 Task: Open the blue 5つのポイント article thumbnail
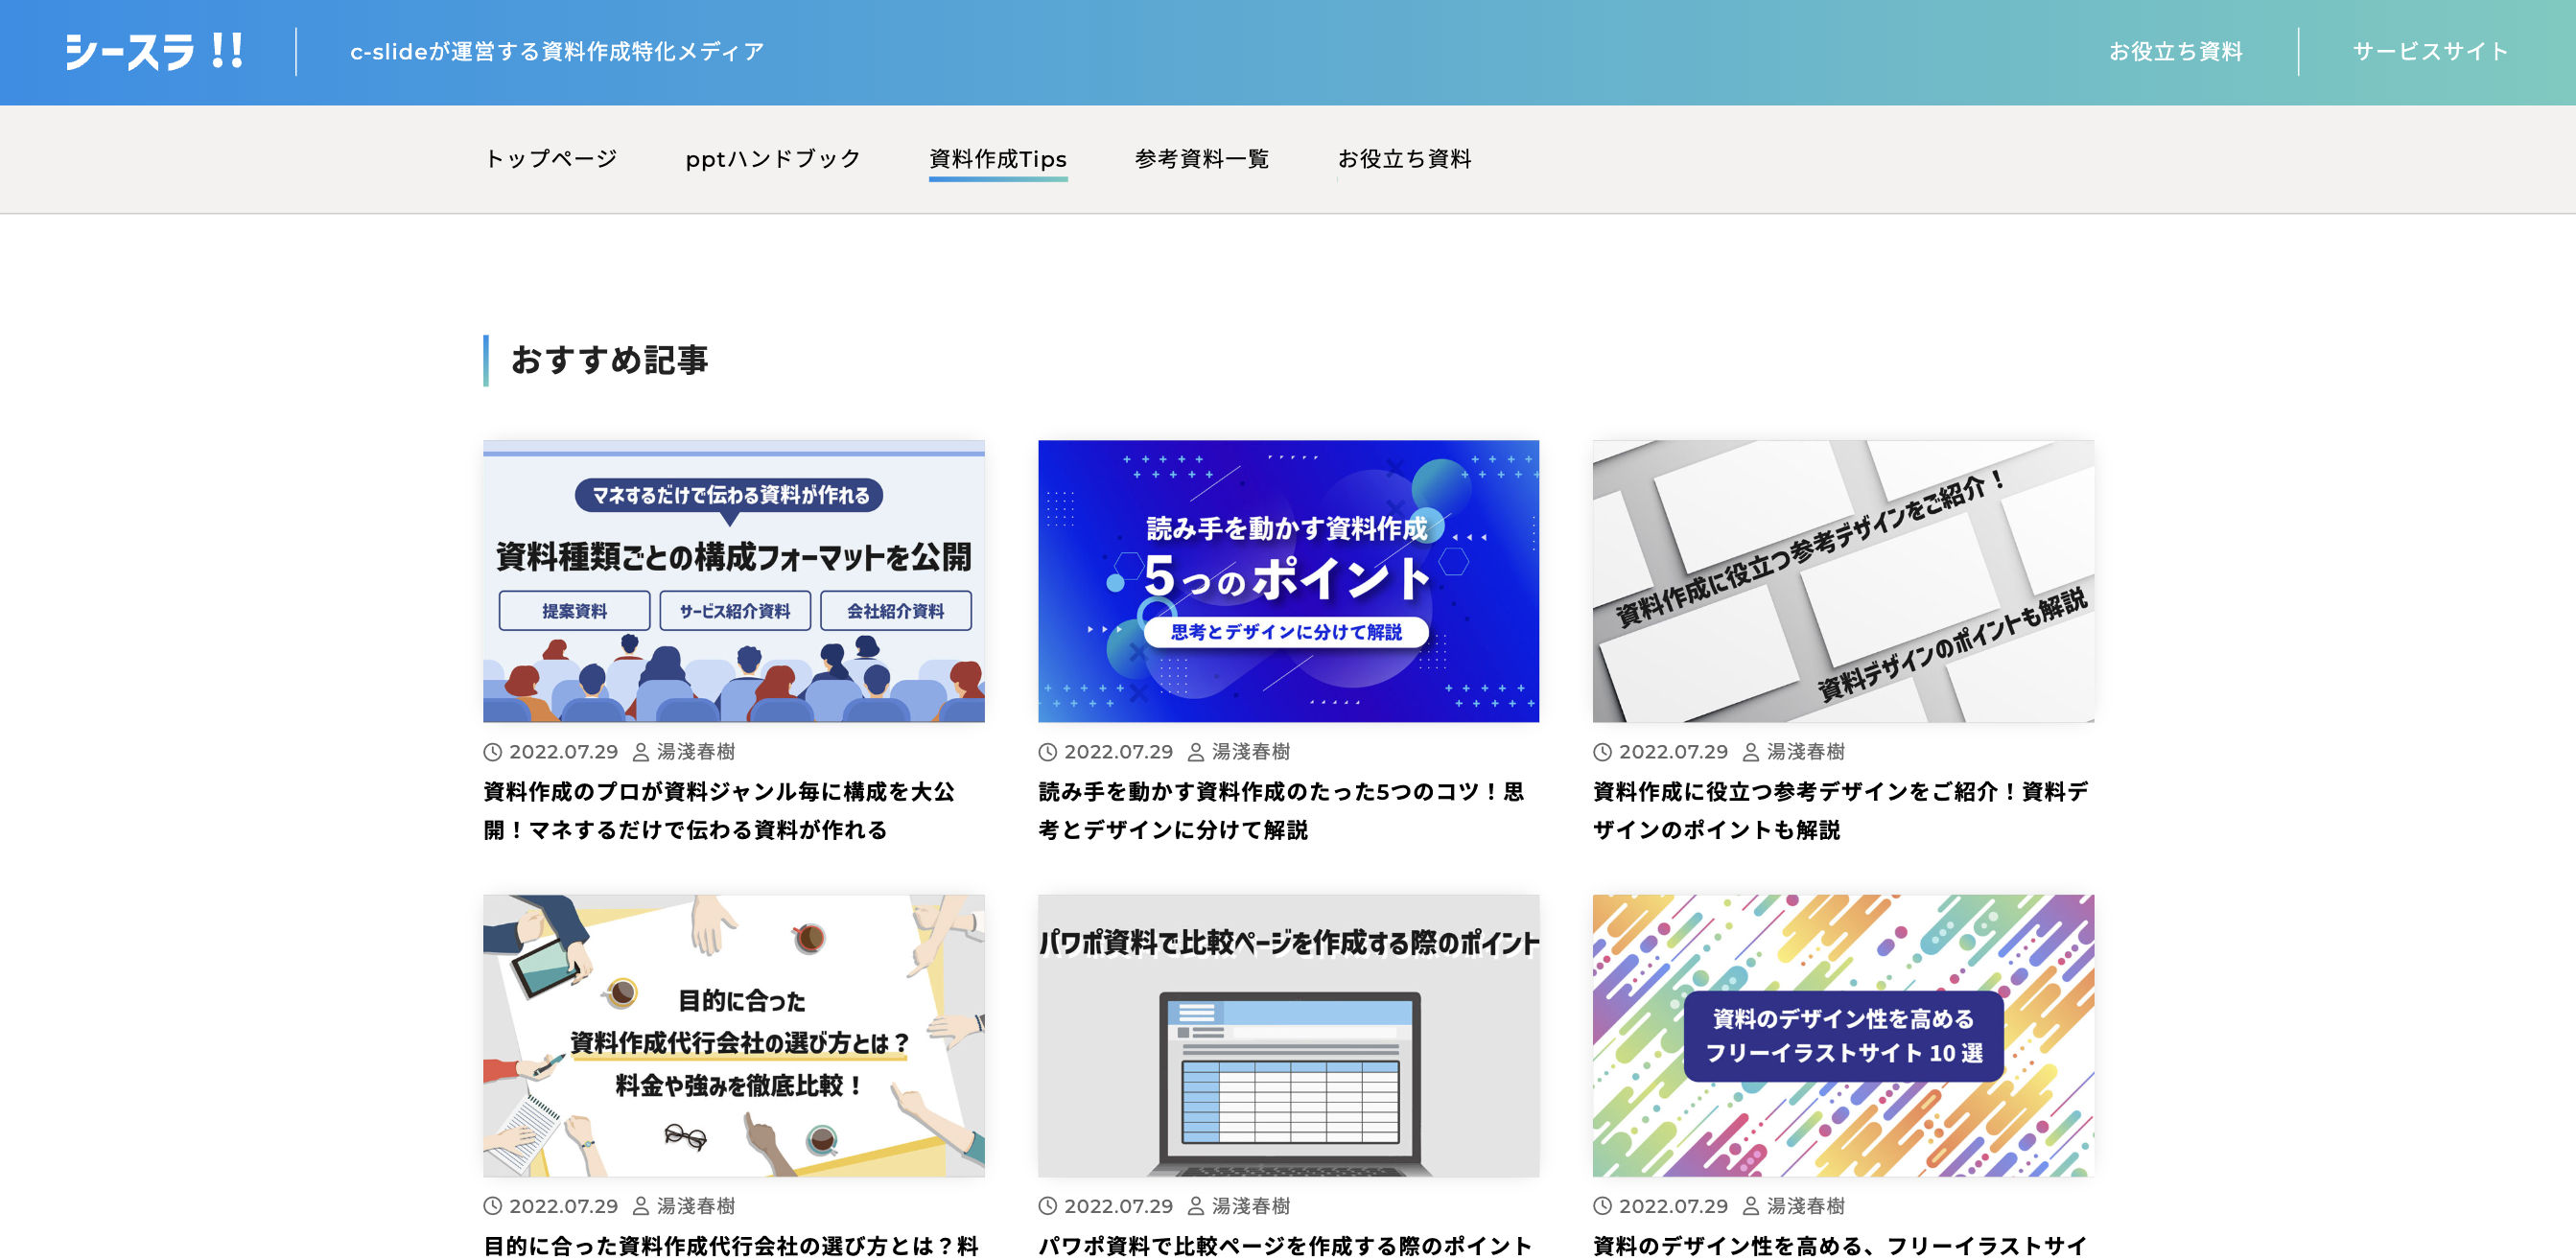coord(1288,581)
